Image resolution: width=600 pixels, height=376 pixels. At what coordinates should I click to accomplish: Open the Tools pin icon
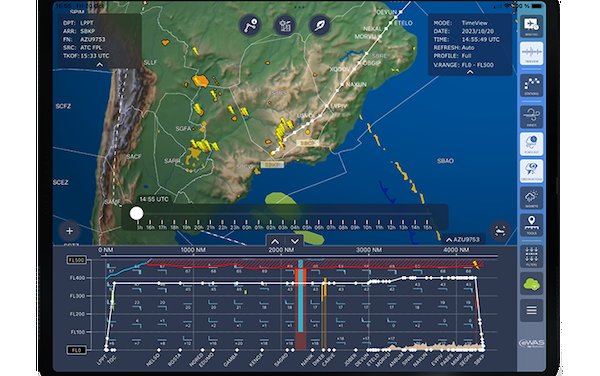coord(532,225)
